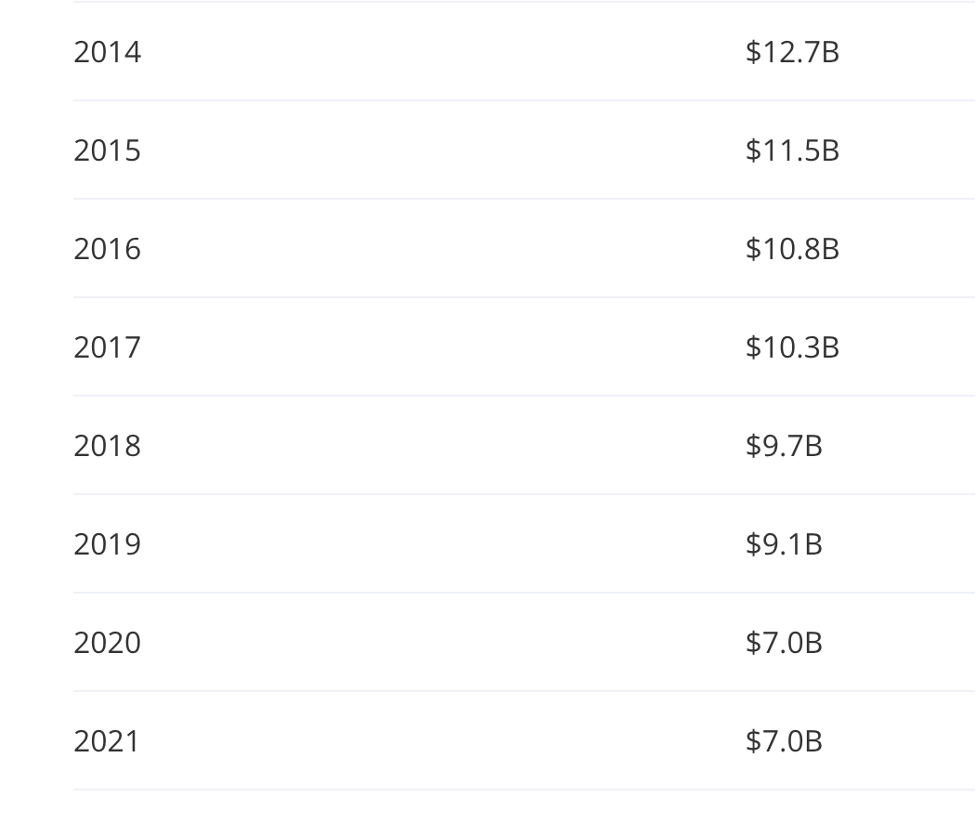Click the 2019 year cell
The width and height of the screenshot is (977, 824).
(x=107, y=545)
